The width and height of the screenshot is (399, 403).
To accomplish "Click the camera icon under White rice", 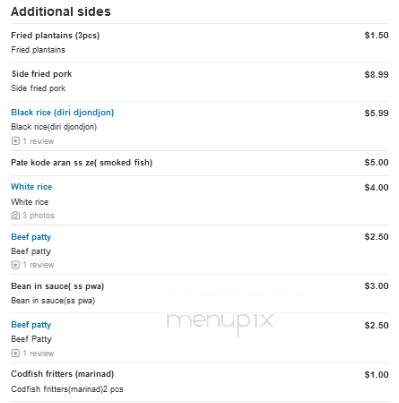I will click(15, 215).
